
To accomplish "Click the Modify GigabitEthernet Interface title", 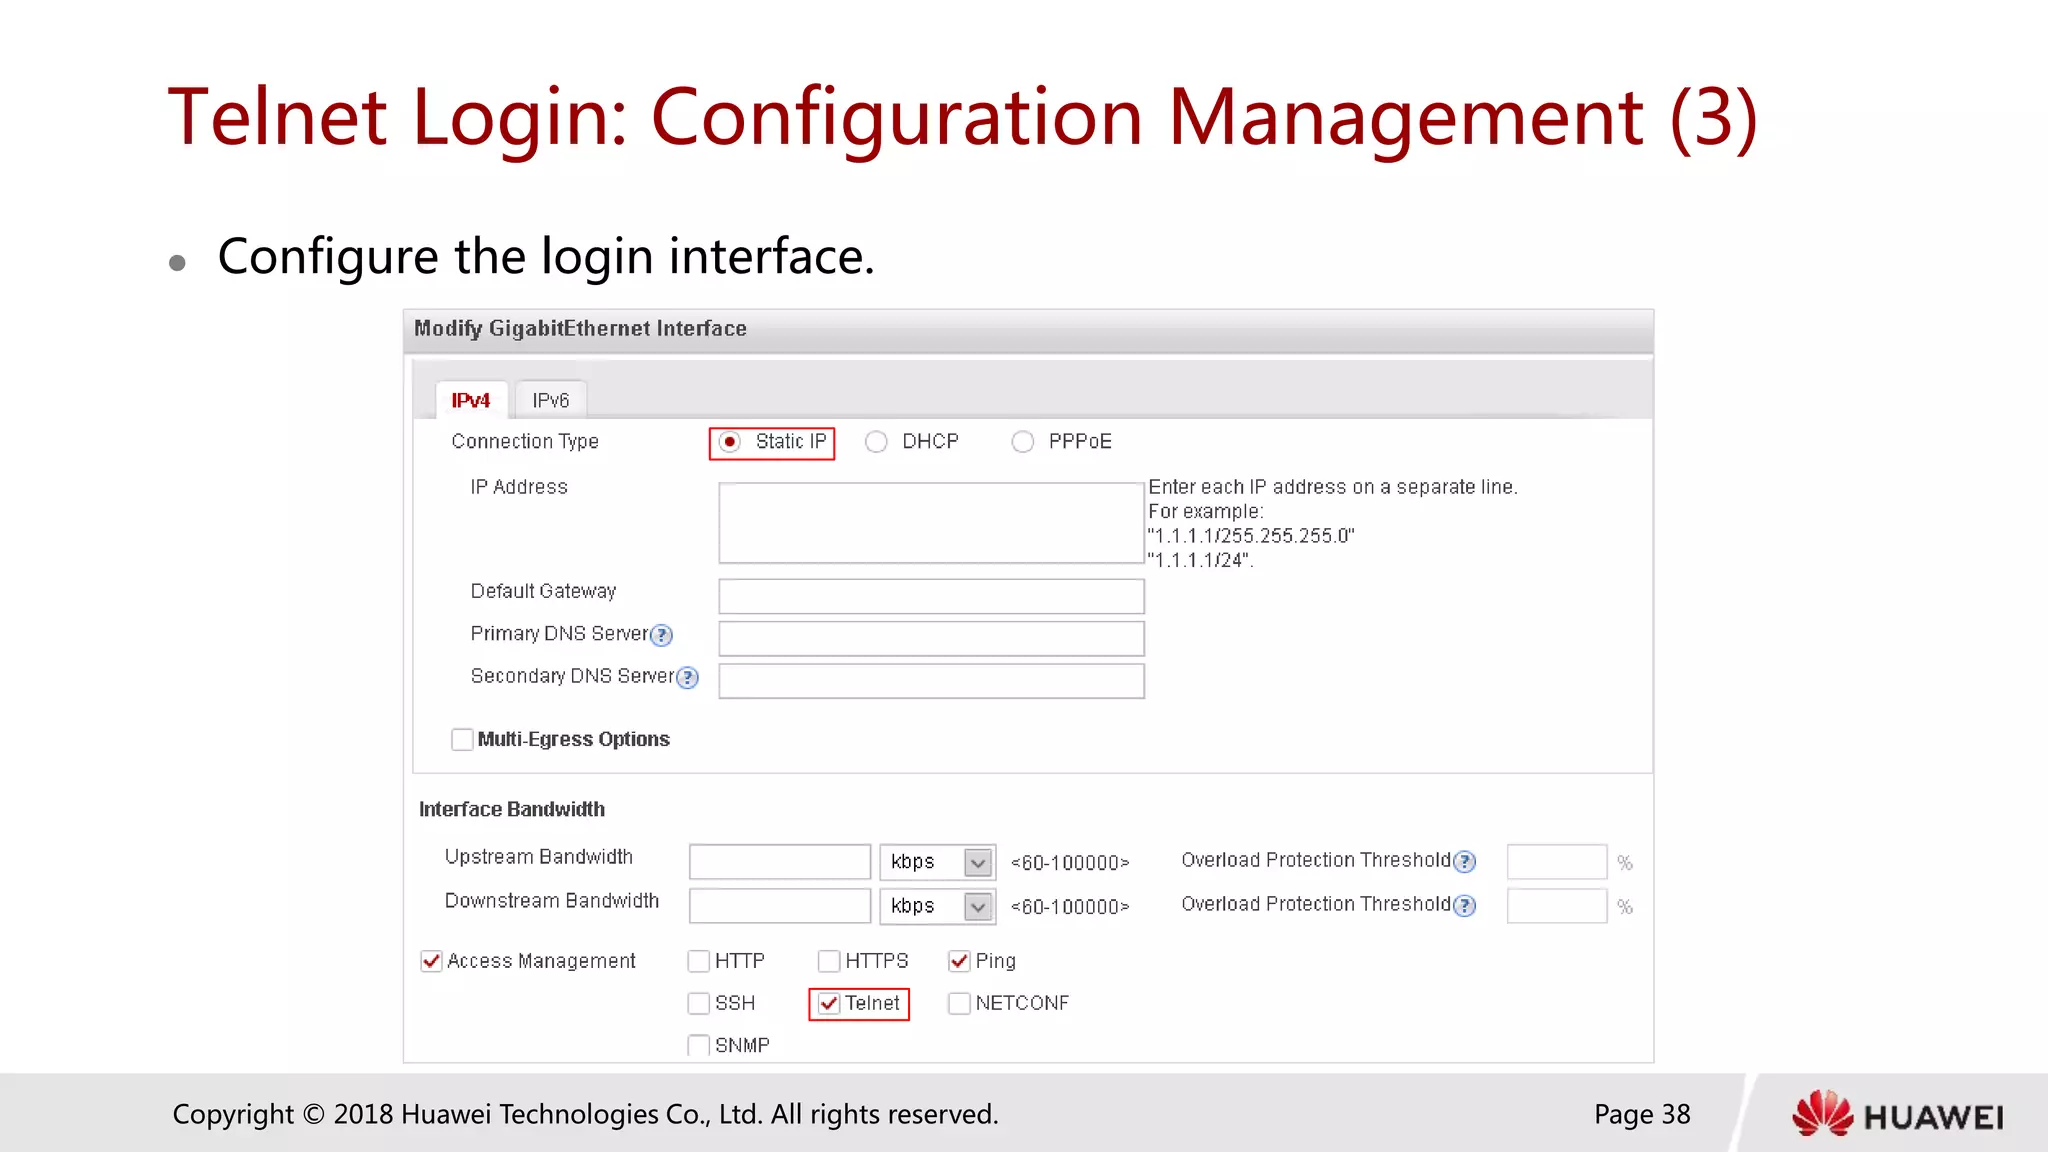I will [580, 329].
